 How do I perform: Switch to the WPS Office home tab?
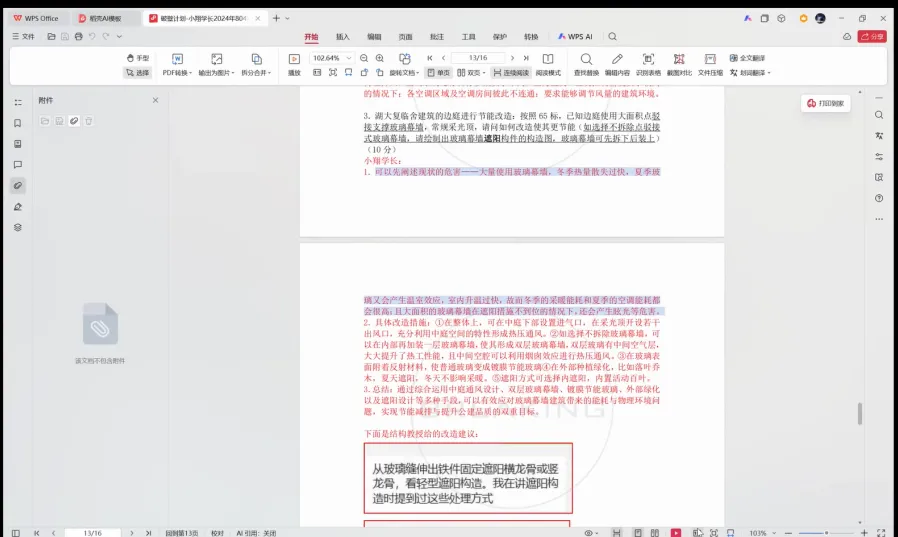coord(37,18)
